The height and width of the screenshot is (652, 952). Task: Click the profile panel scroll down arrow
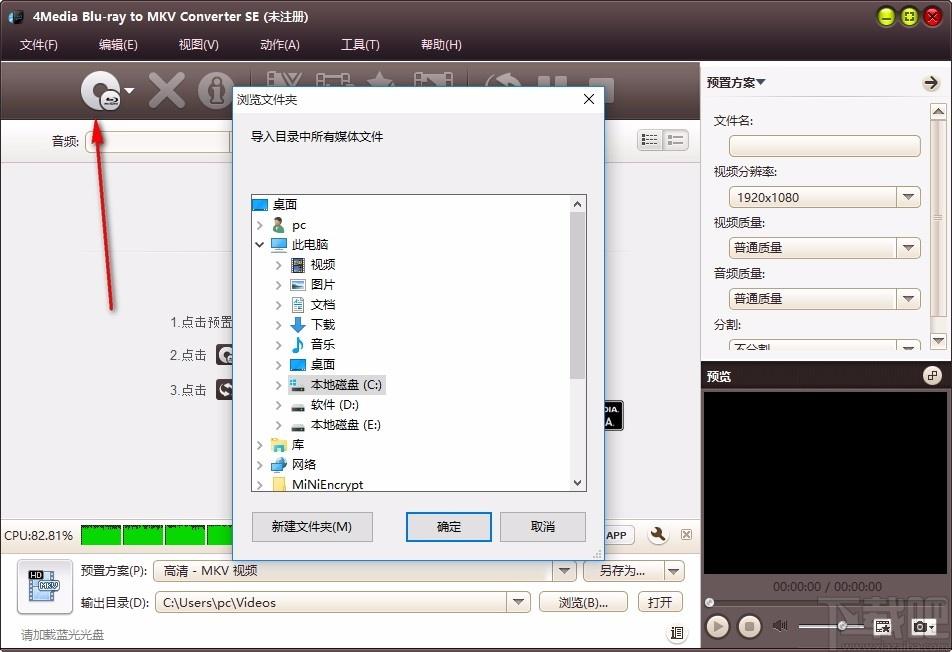938,341
